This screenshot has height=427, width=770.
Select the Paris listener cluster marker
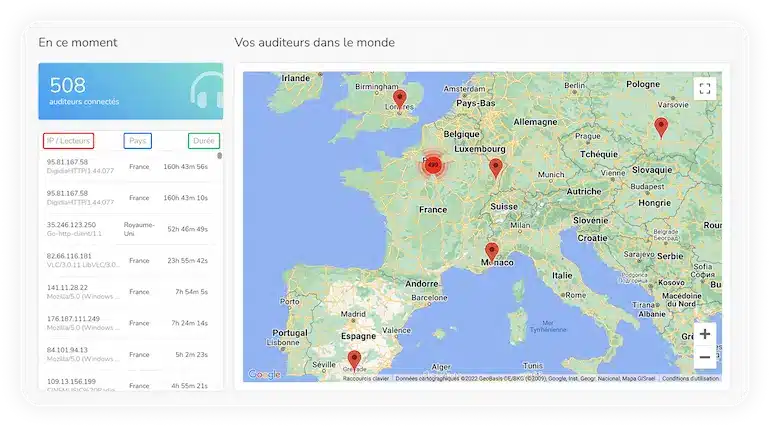(x=433, y=165)
